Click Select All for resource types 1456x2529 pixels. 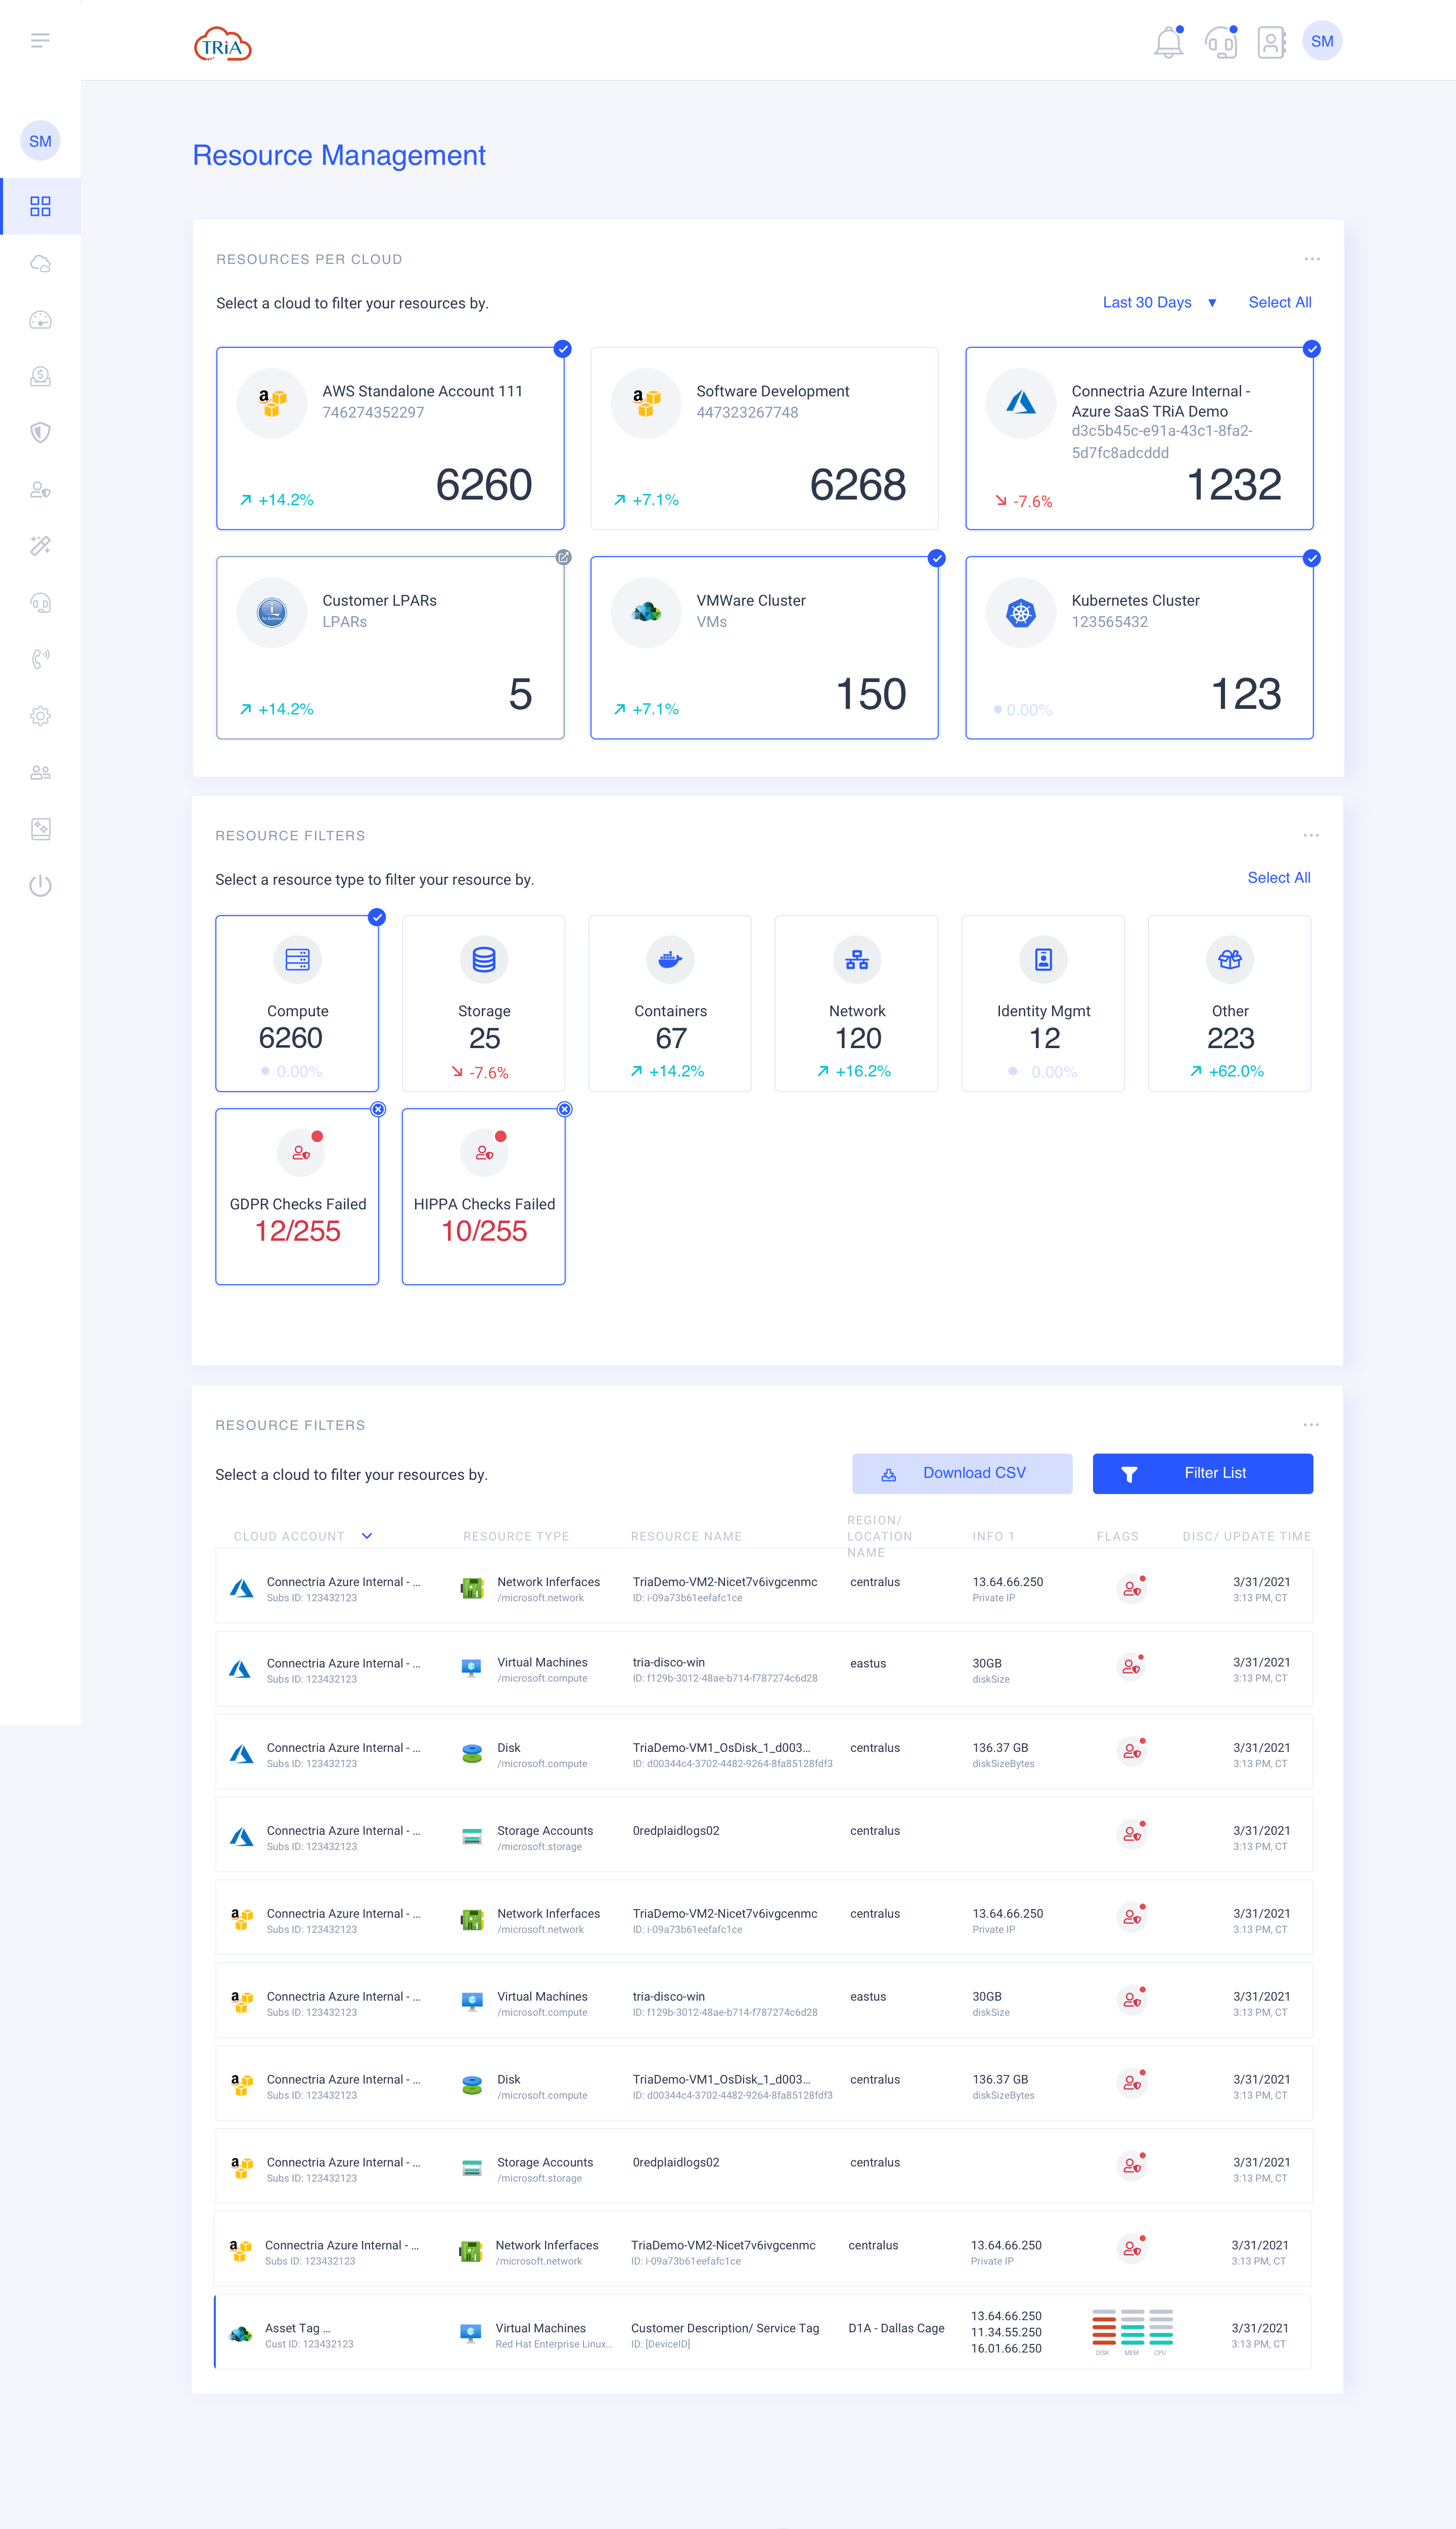point(1278,877)
